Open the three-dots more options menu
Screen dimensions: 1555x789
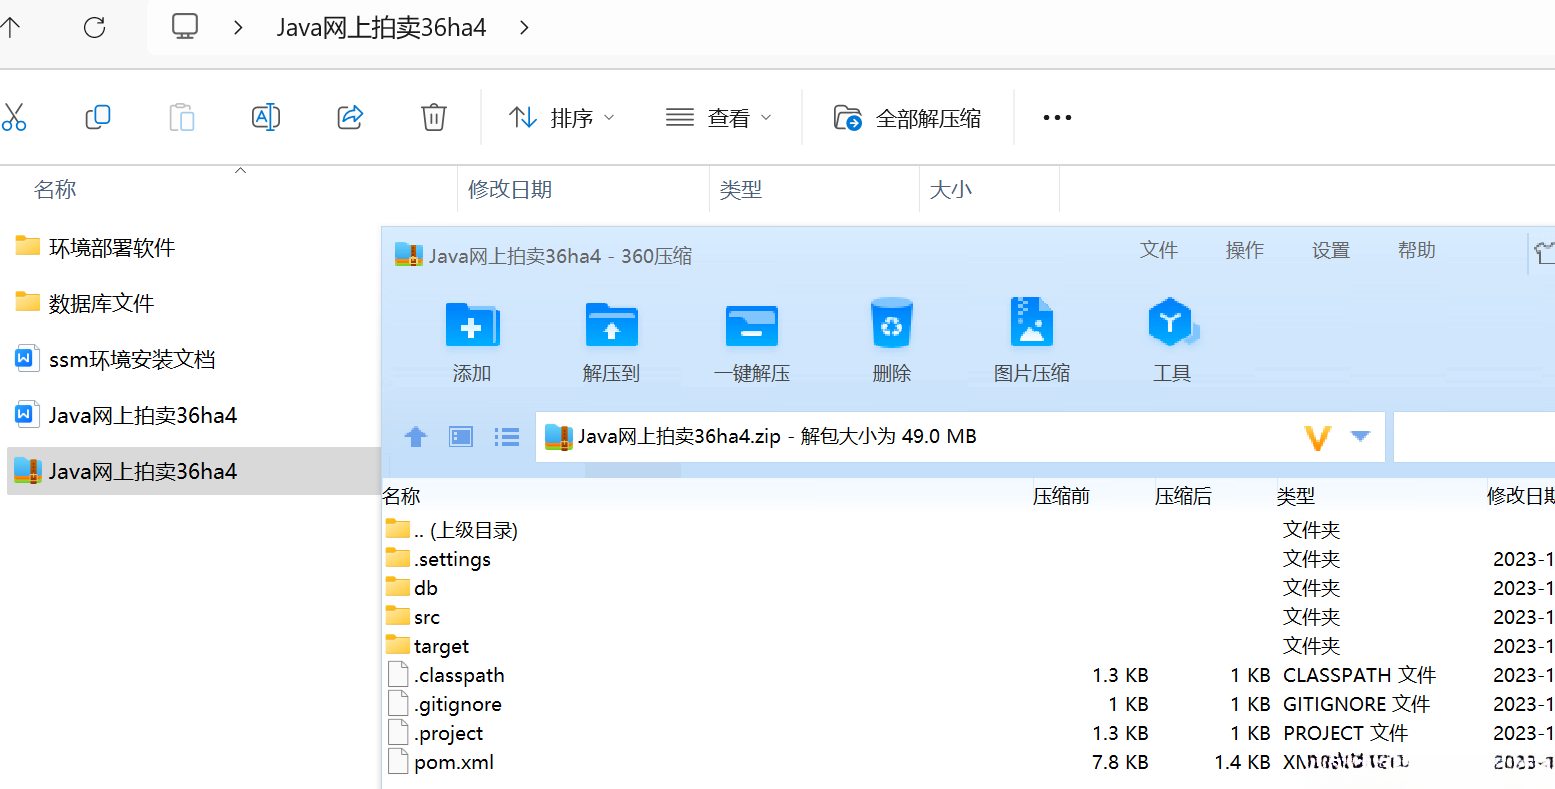(1057, 118)
